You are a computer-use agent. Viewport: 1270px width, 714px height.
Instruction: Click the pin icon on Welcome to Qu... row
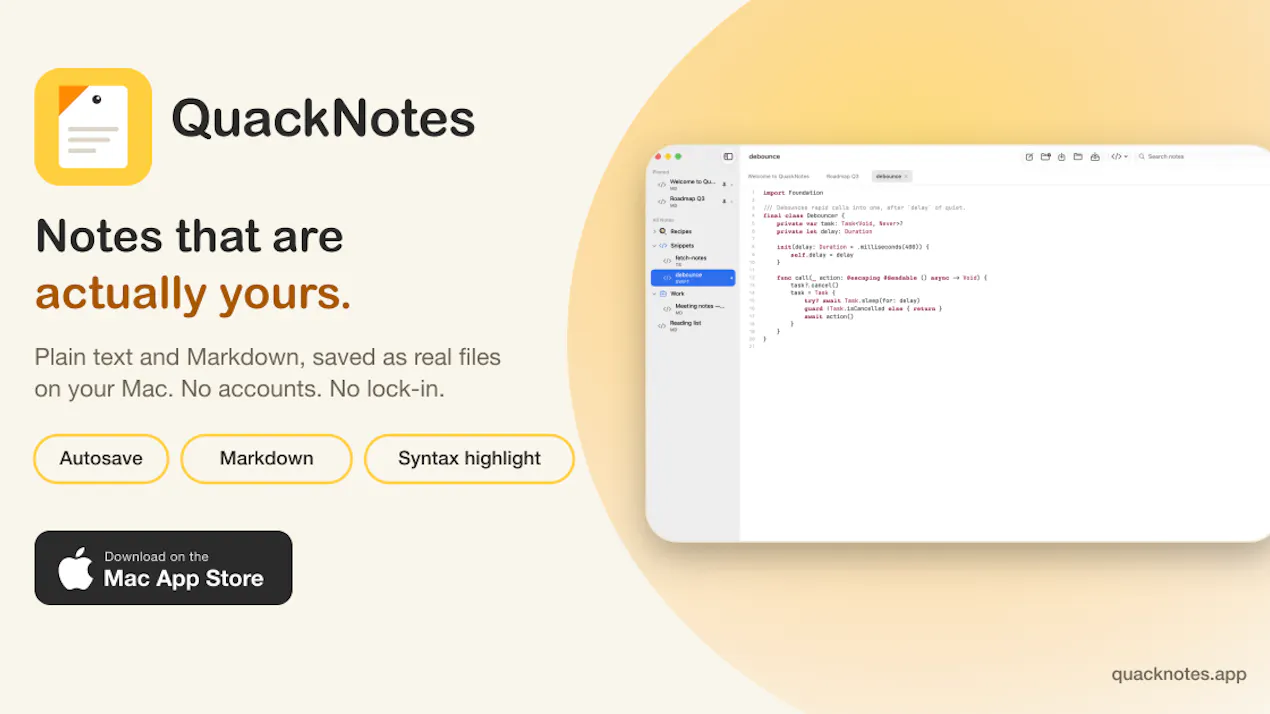724,185
